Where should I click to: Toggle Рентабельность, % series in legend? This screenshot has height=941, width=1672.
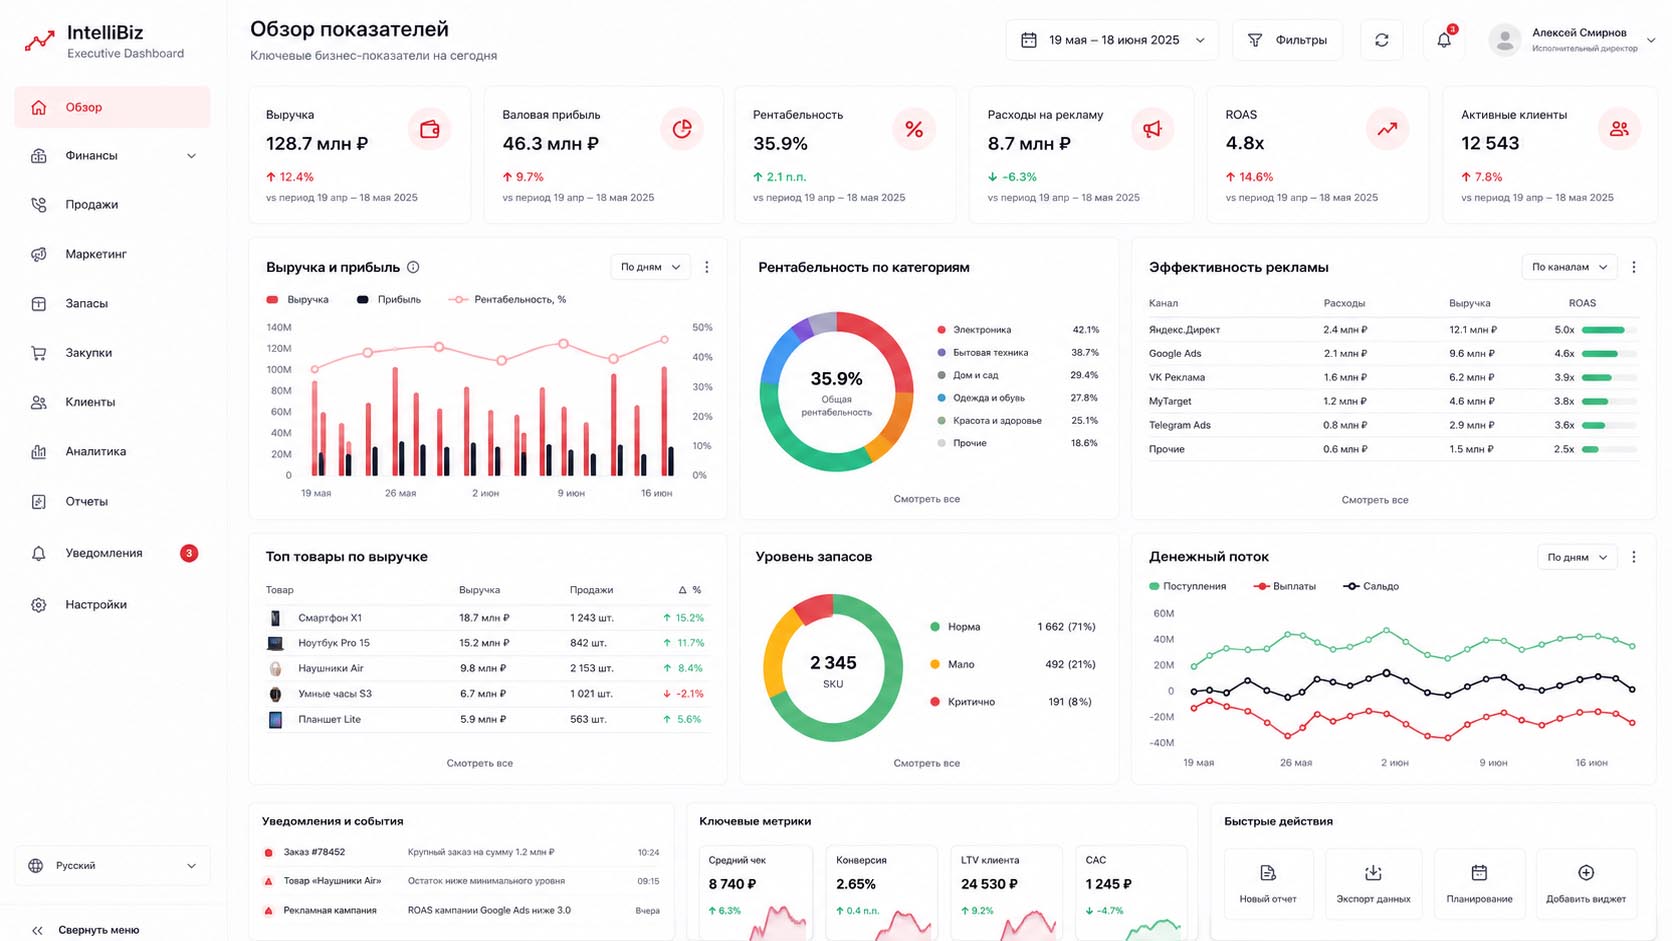pos(507,299)
